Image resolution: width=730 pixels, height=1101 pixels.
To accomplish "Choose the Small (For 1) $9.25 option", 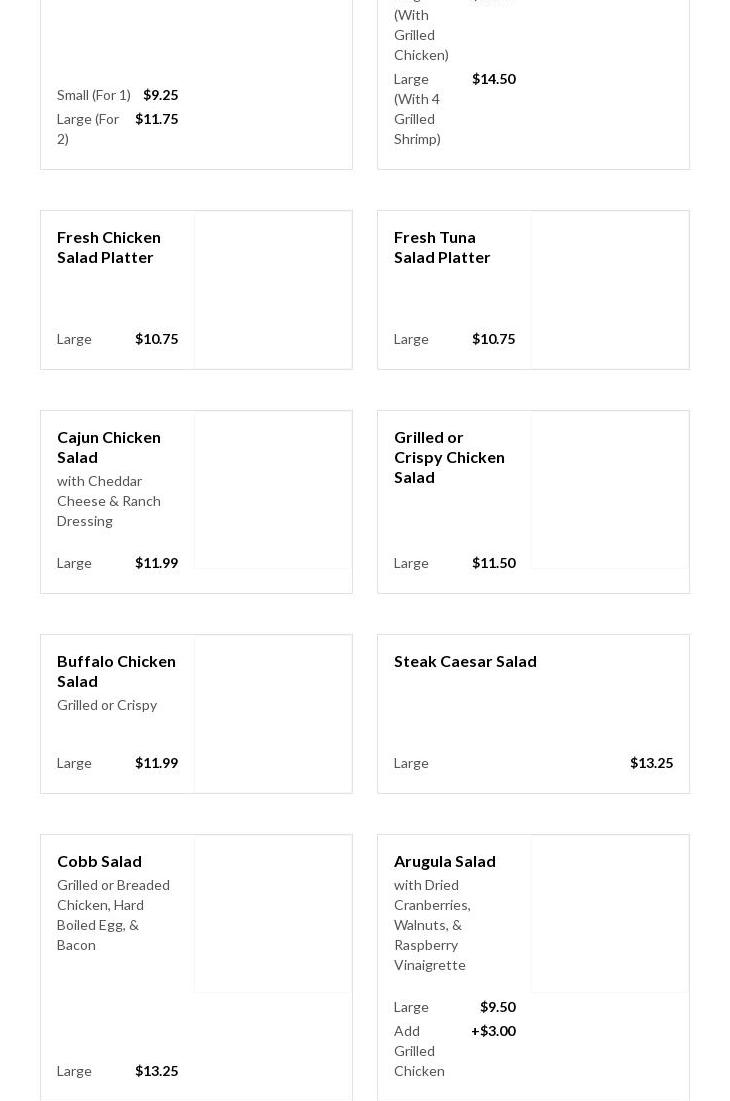I will [x=117, y=95].
